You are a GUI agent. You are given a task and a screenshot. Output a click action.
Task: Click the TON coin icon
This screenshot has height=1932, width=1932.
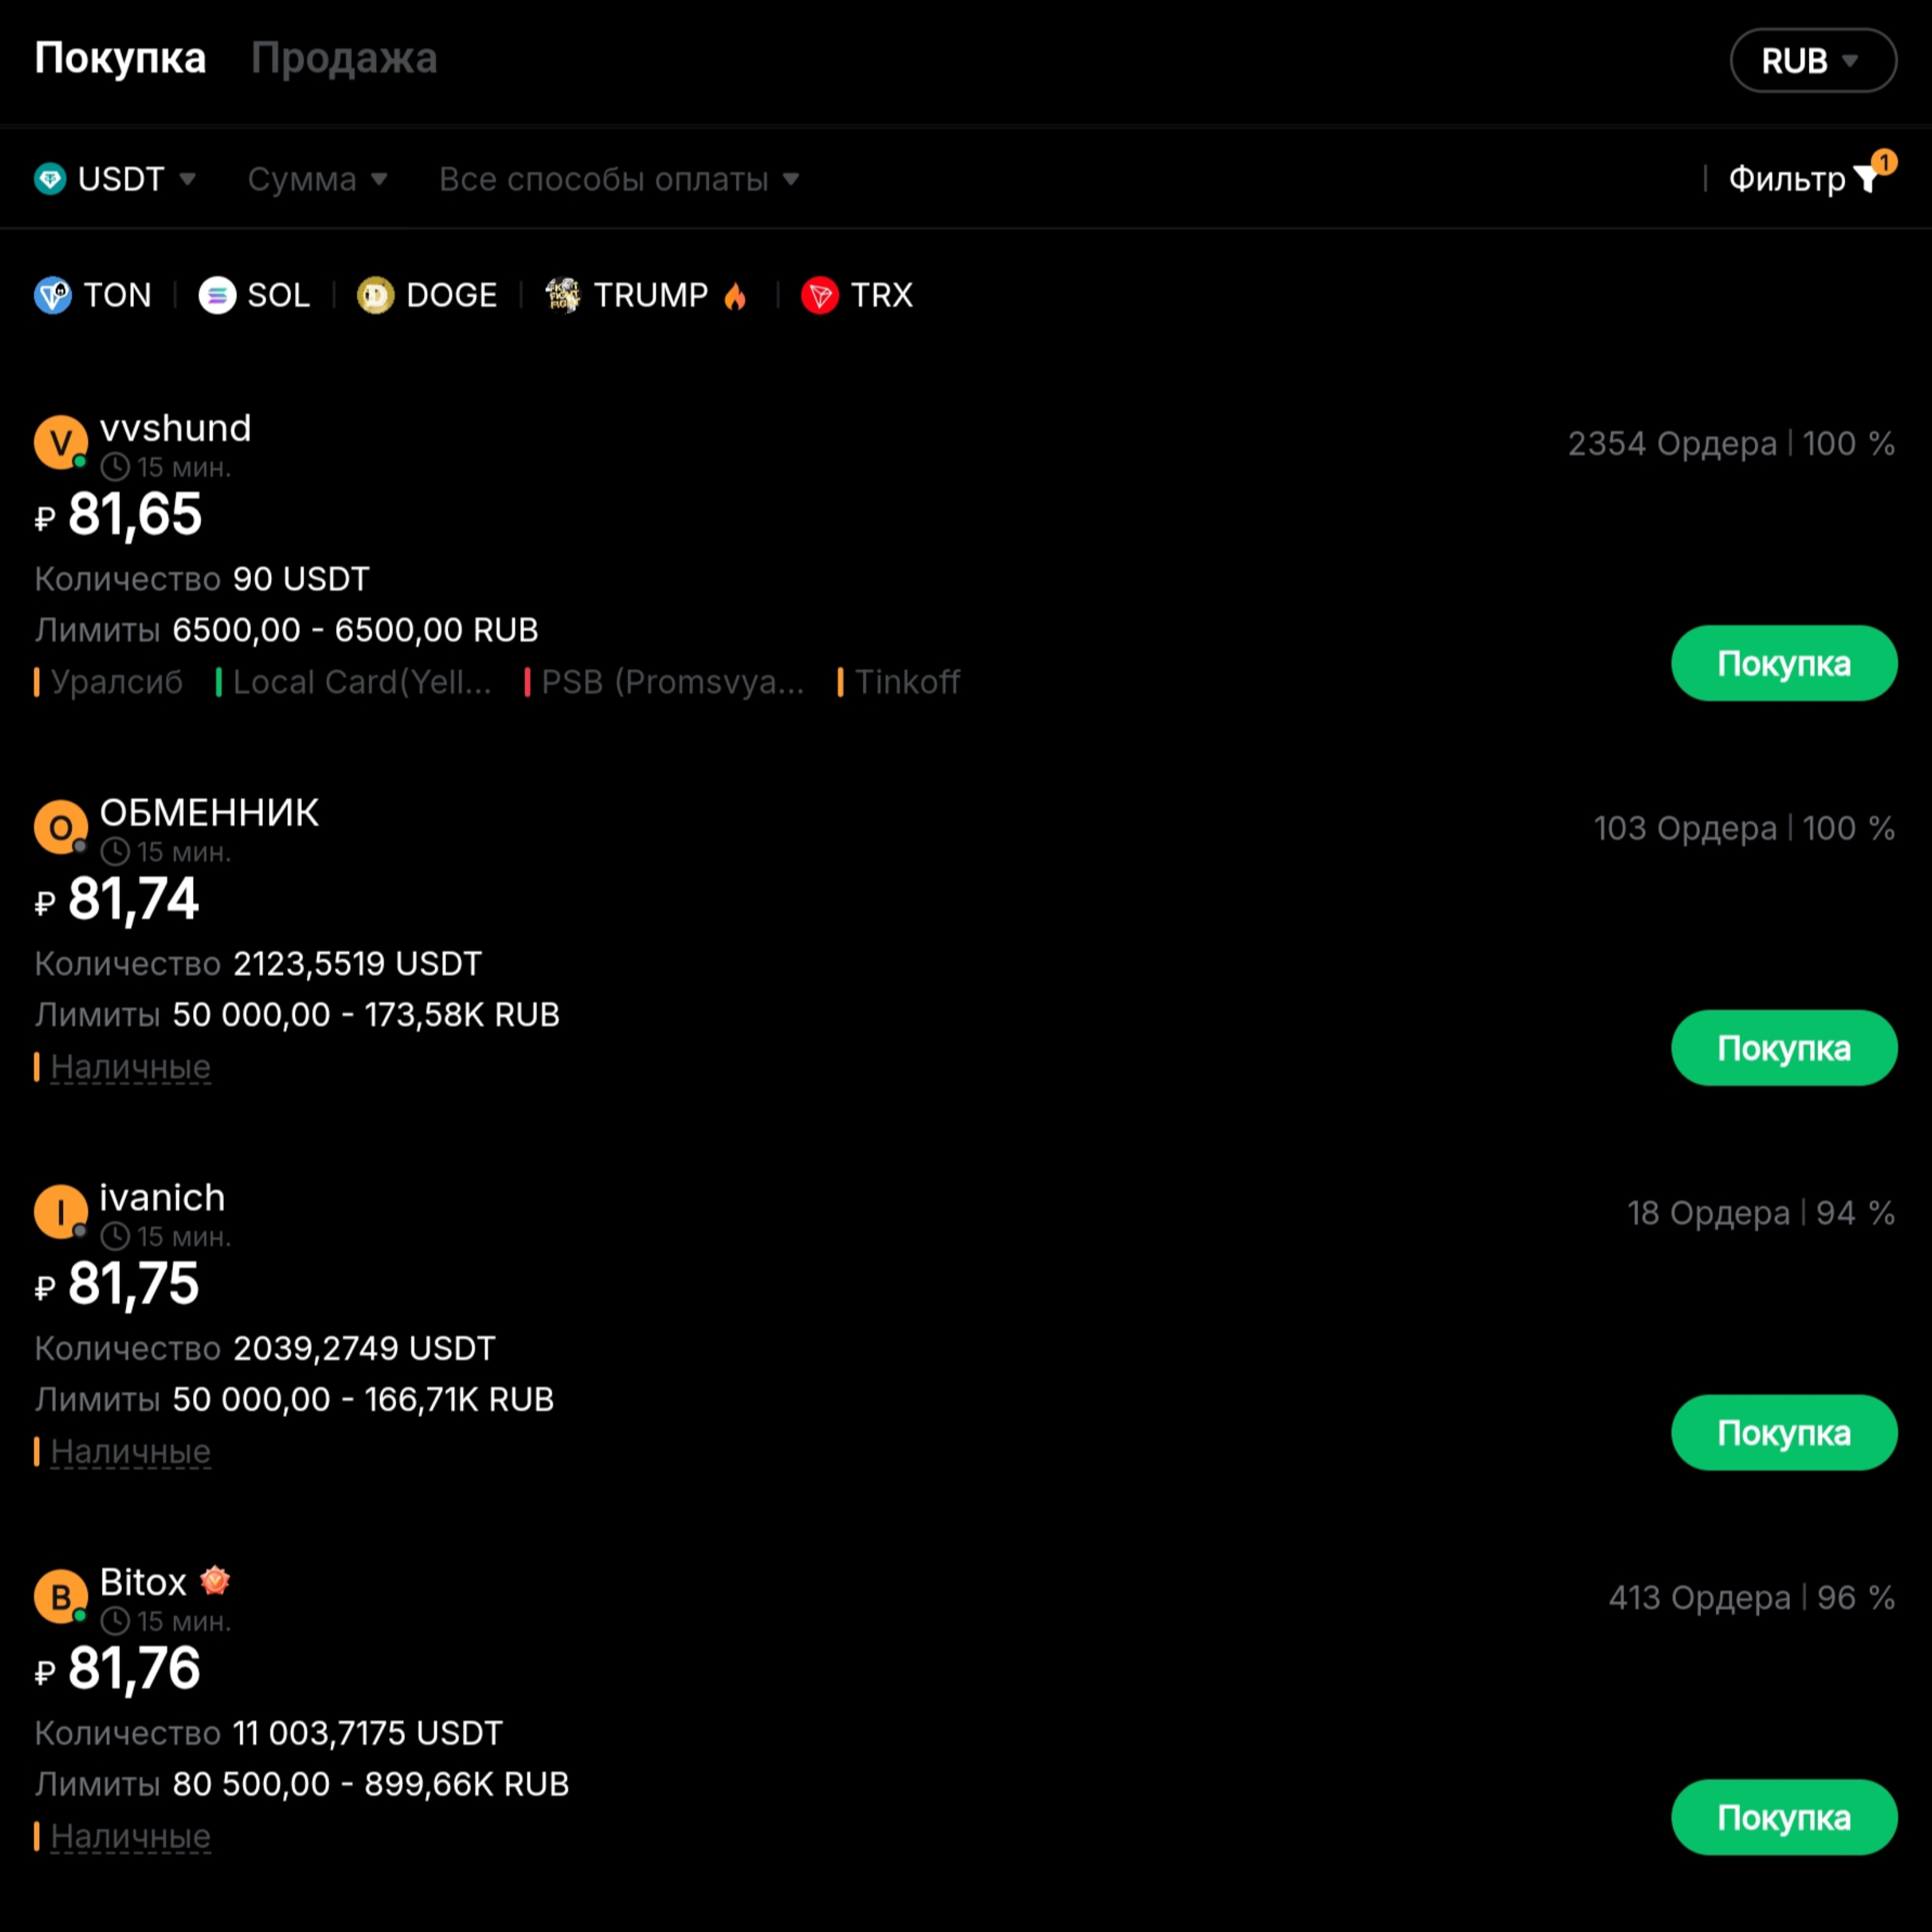point(53,295)
